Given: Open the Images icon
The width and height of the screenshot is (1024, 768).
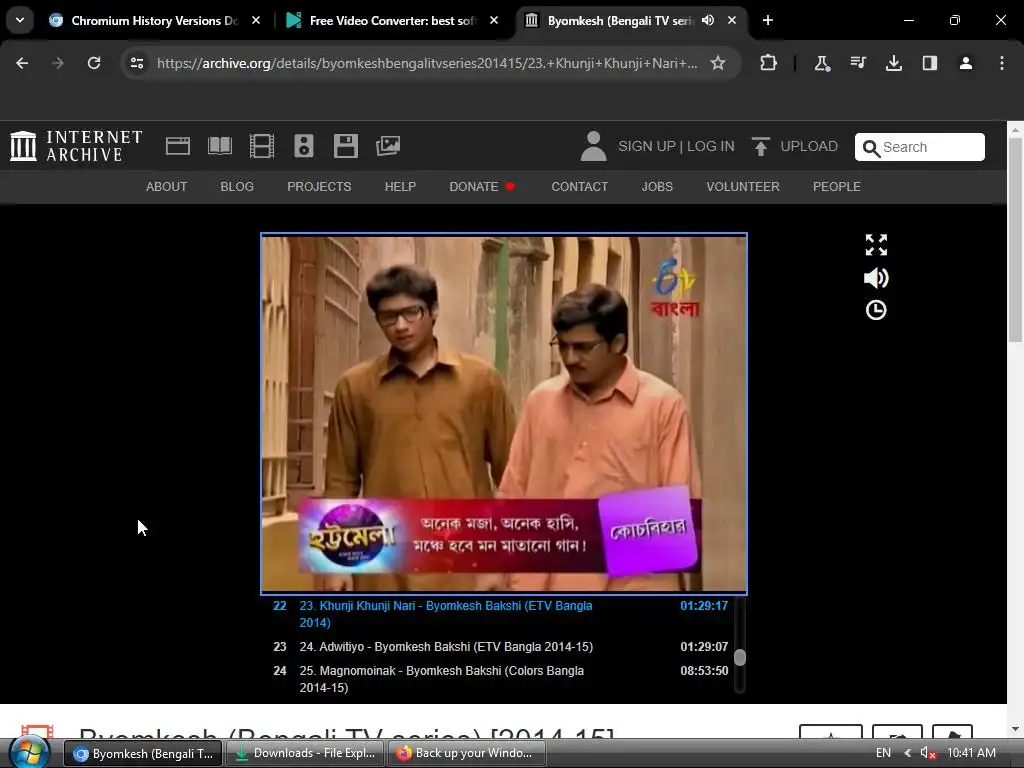Looking at the screenshot, I should tap(388, 146).
